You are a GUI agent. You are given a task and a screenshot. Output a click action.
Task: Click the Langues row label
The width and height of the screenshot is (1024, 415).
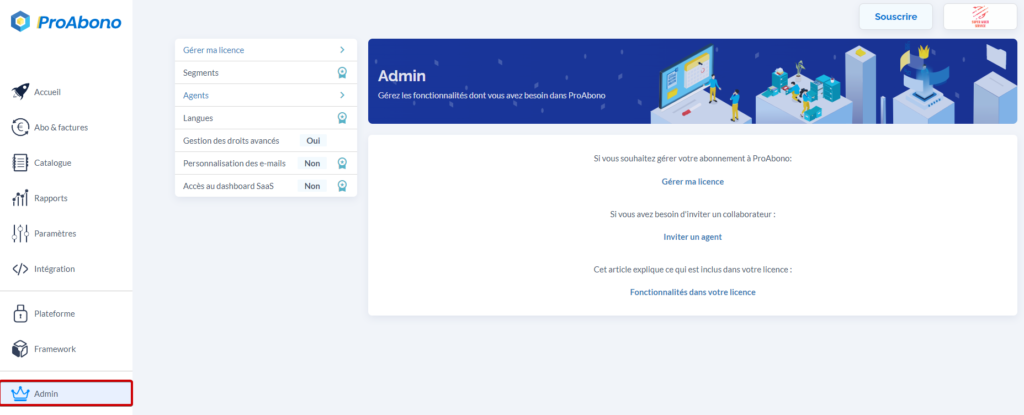point(199,118)
